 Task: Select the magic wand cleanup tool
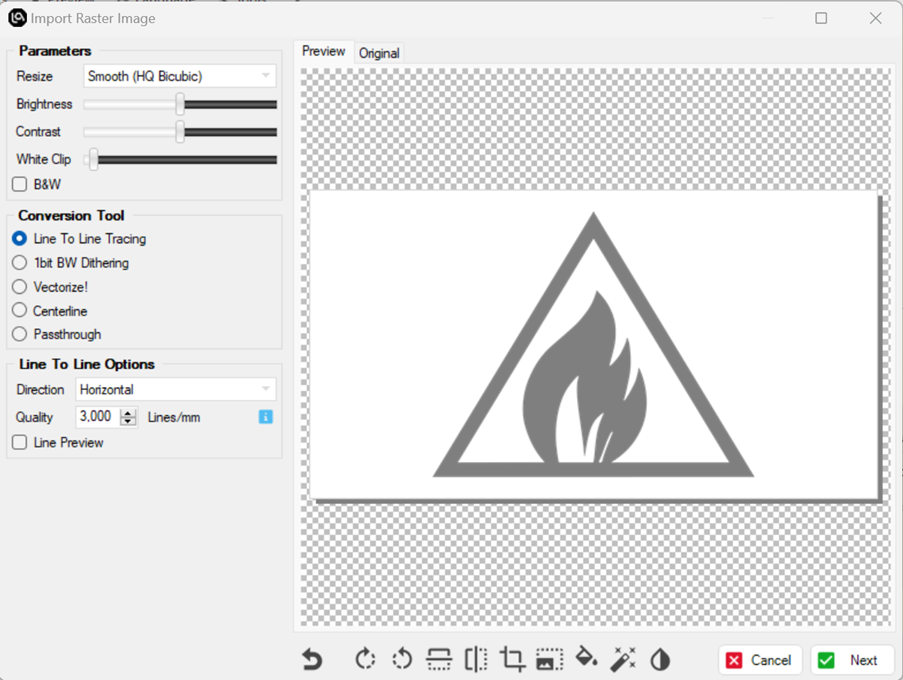pos(622,659)
